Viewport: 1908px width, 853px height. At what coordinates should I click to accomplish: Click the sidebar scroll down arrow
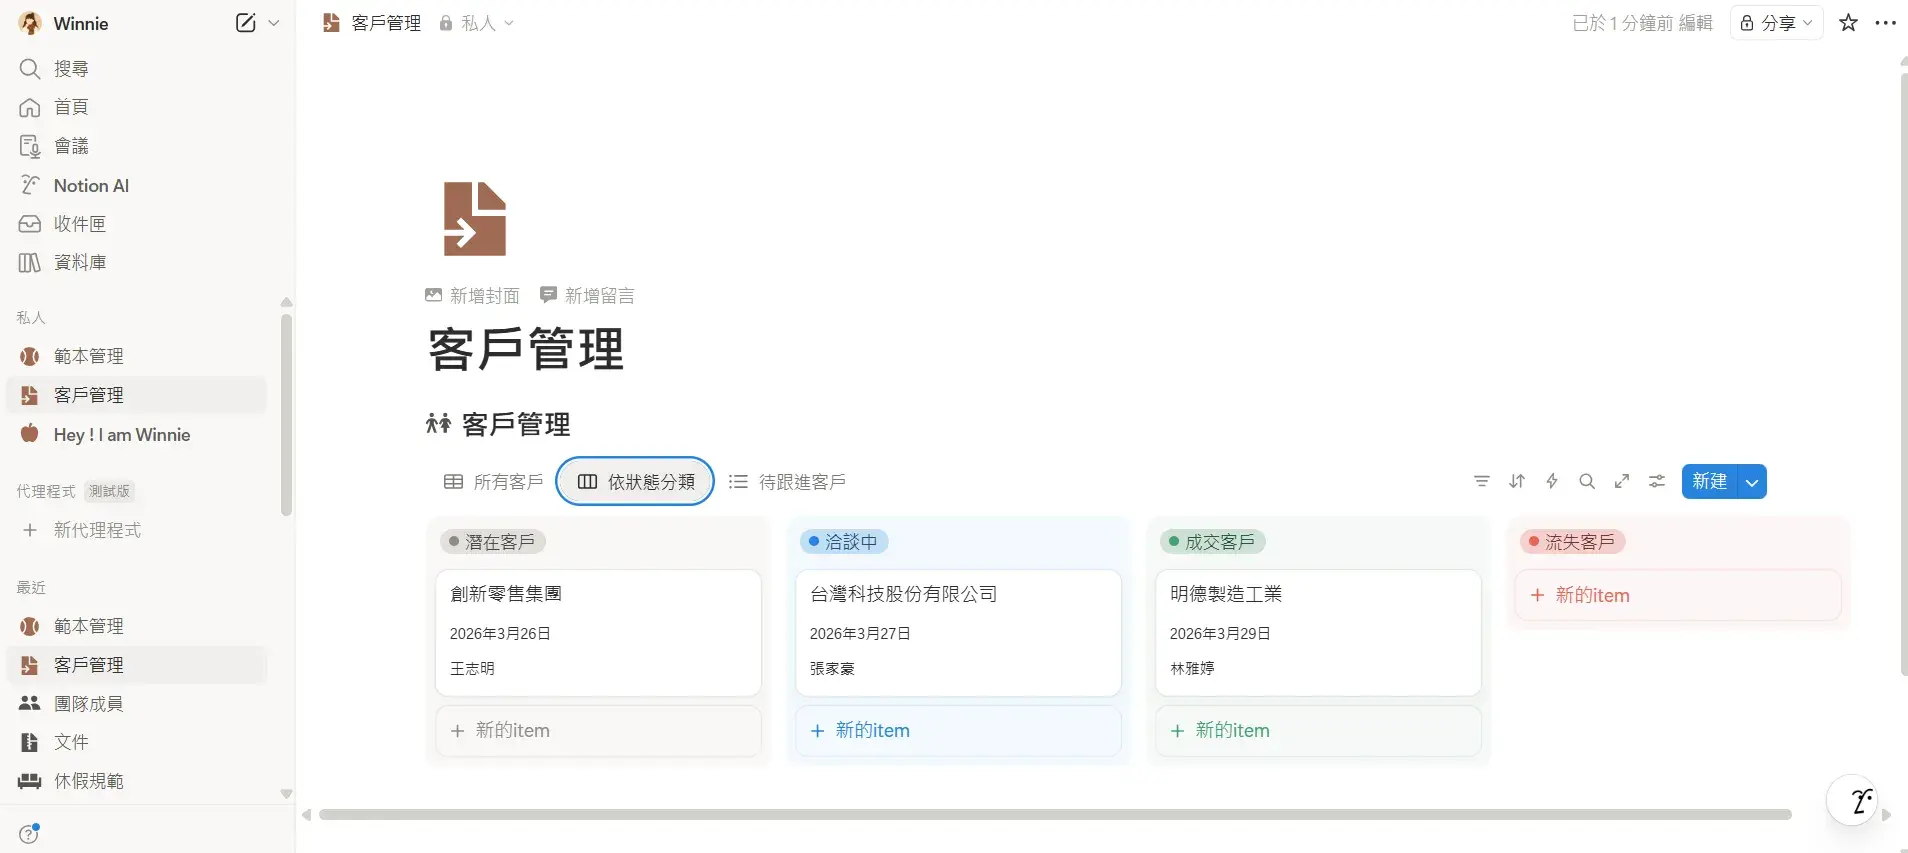tap(286, 794)
